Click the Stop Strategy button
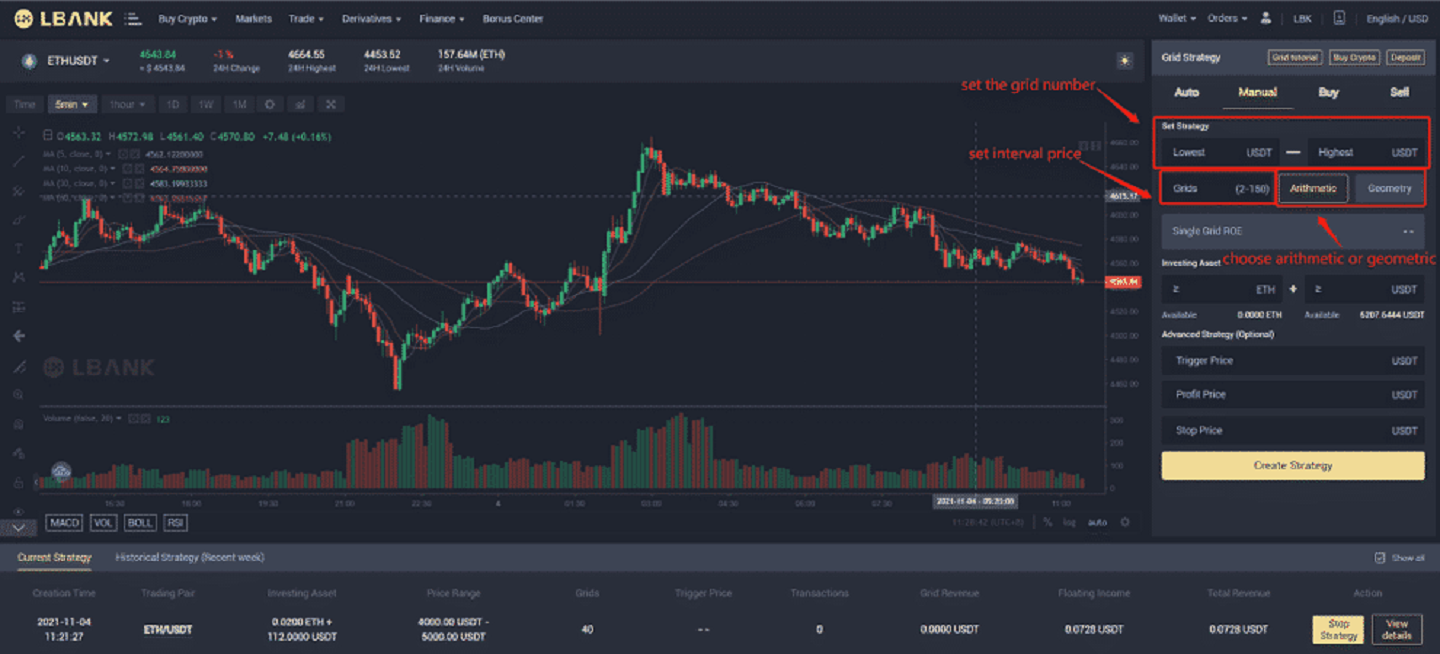The height and width of the screenshot is (654, 1440). tap(1338, 629)
